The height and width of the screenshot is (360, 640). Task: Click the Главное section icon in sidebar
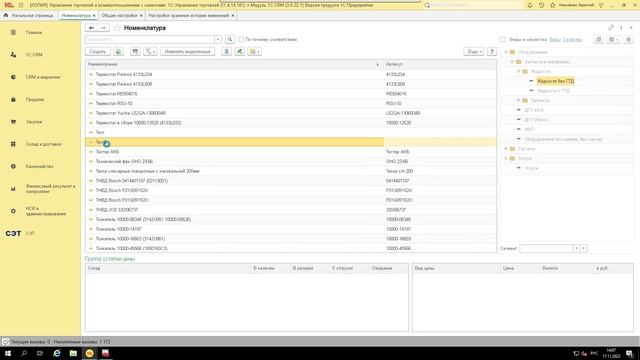(x=13, y=32)
